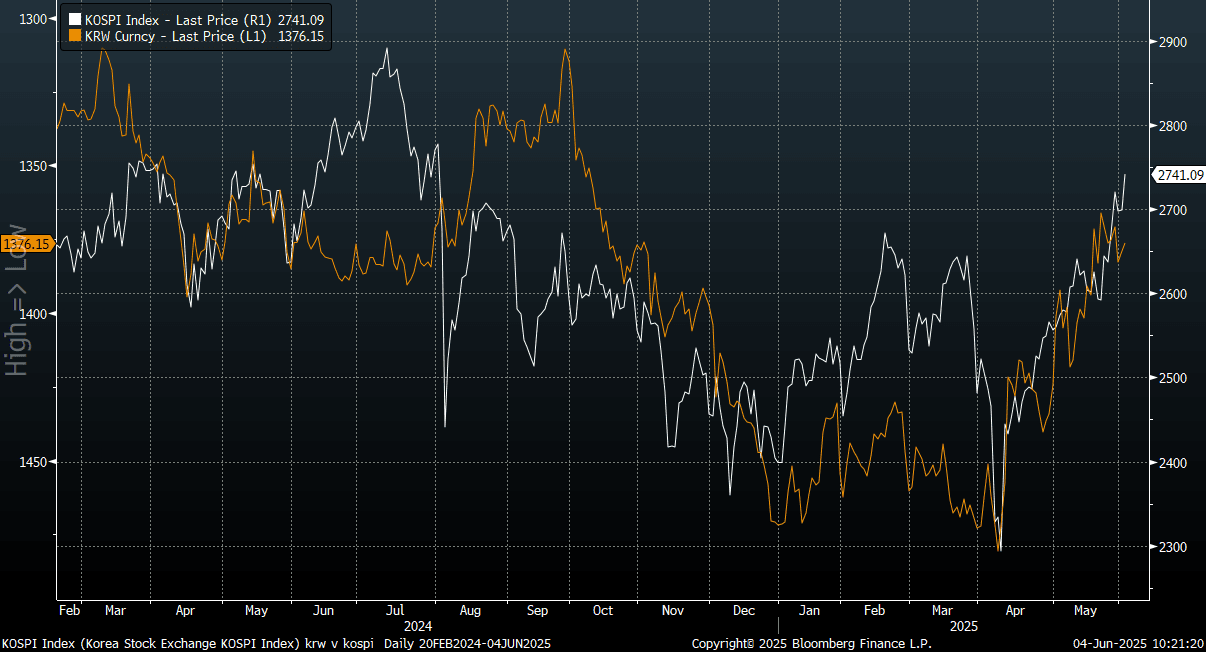This screenshot has width=1206, height=652.
Task: Click the Jul month label on timeline
Action: click(394, 609)
